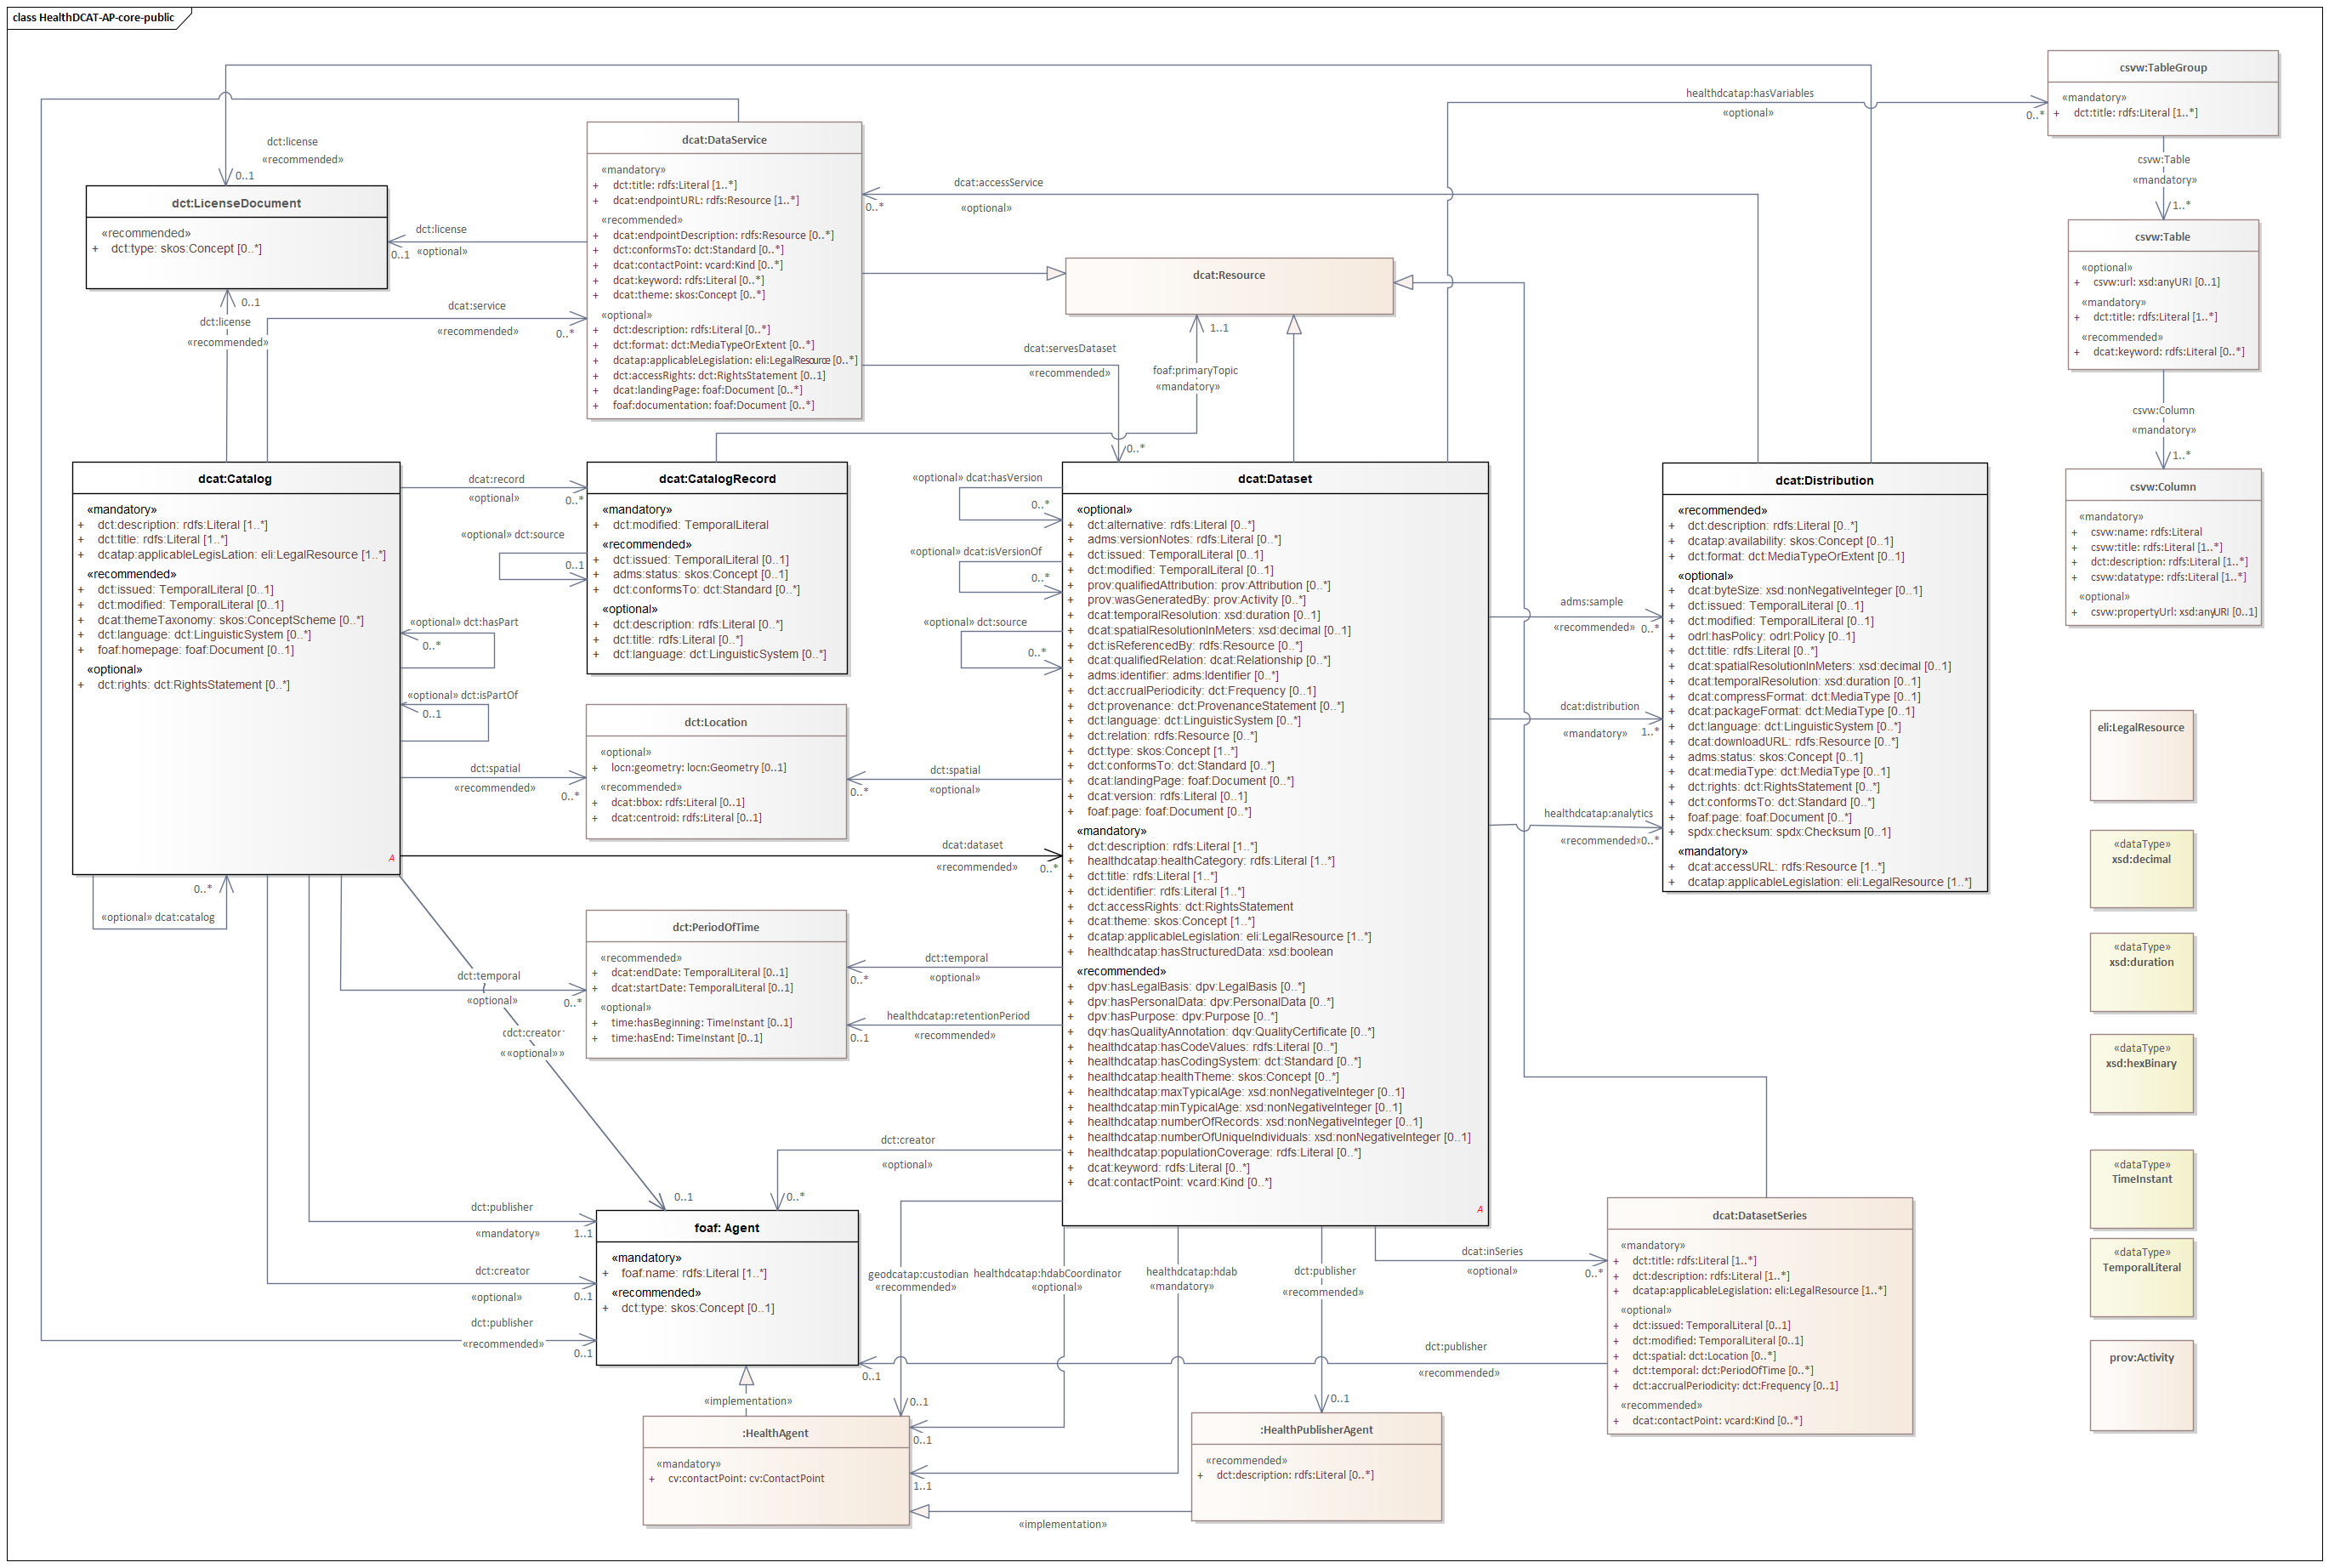The width and height of the screenshot is (2329, 1568).
Task: Click the dcat:Resource class box
Action: pos(1228,286)
